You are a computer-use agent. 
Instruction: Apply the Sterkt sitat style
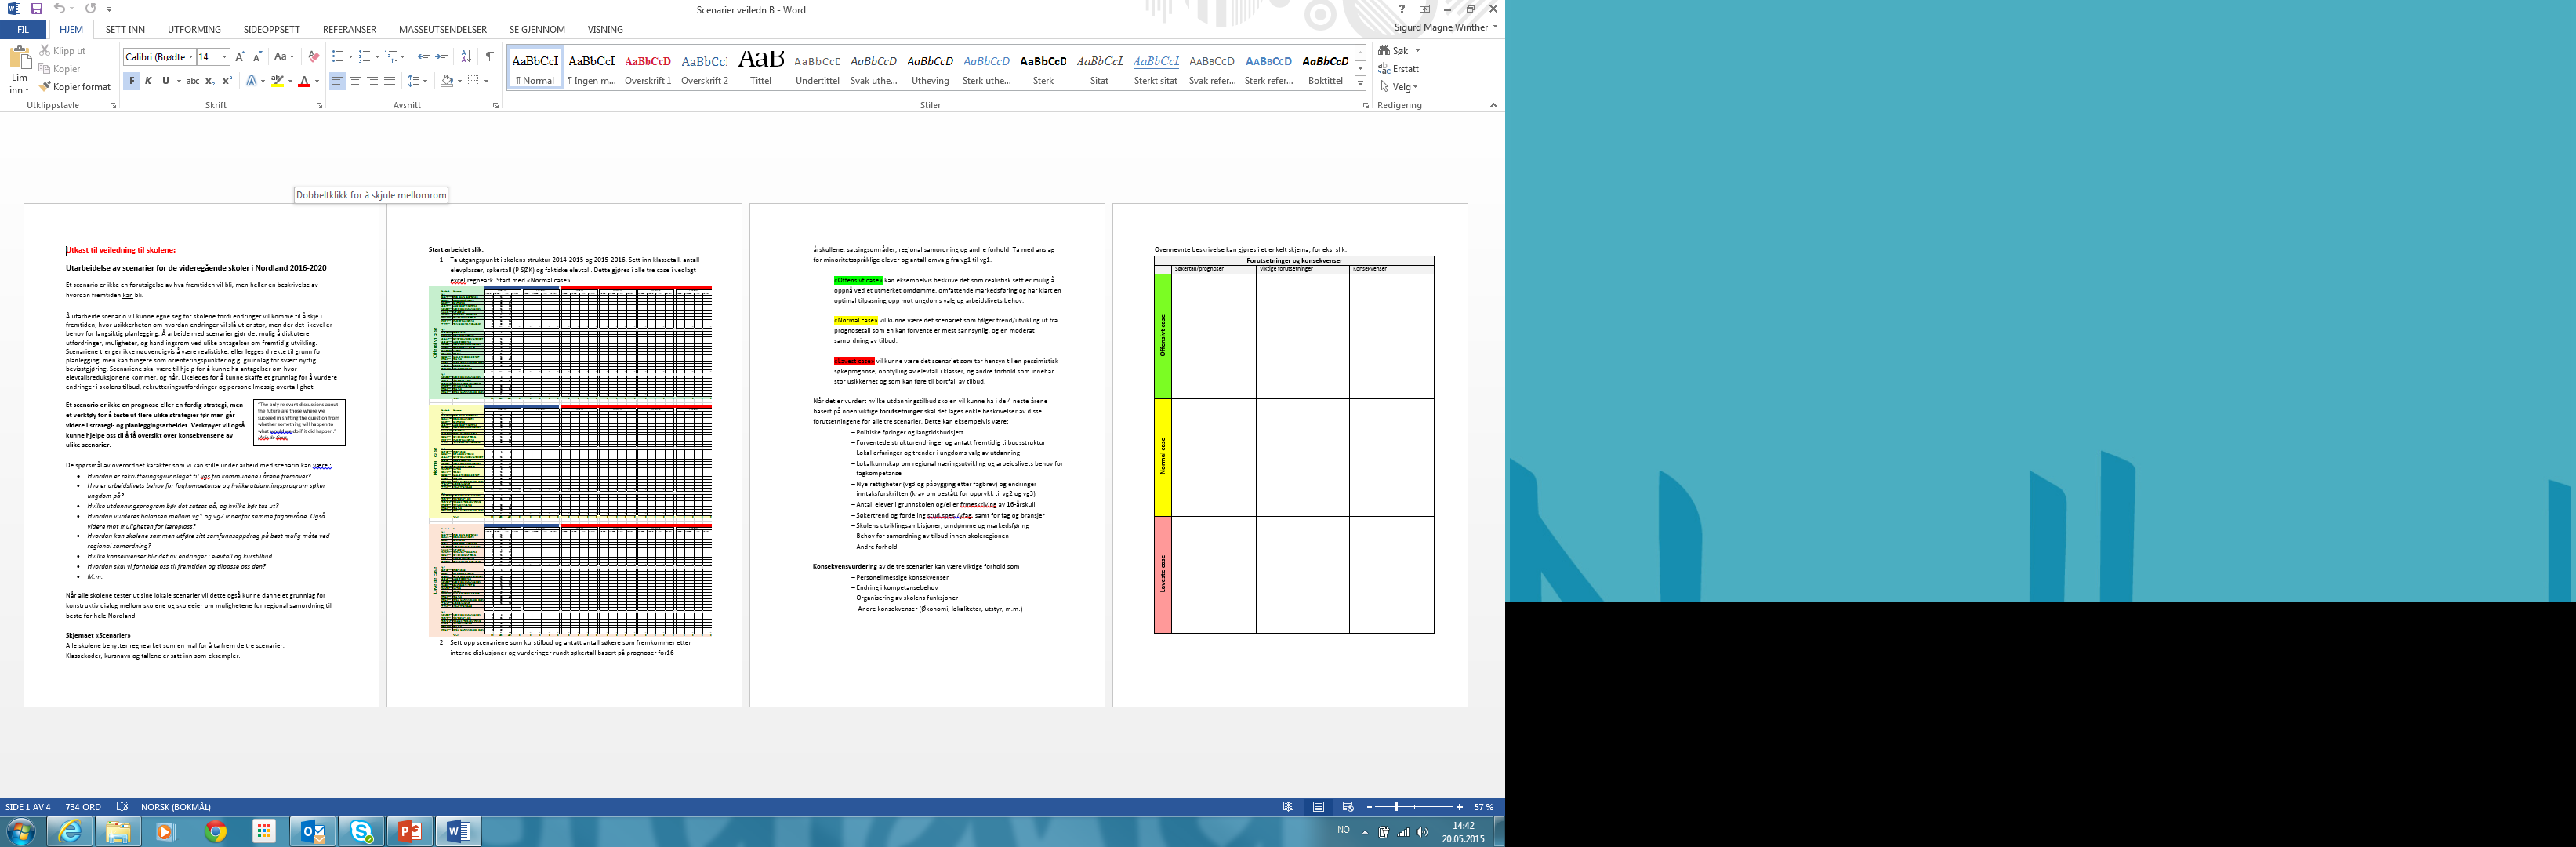pos(1155,68)
